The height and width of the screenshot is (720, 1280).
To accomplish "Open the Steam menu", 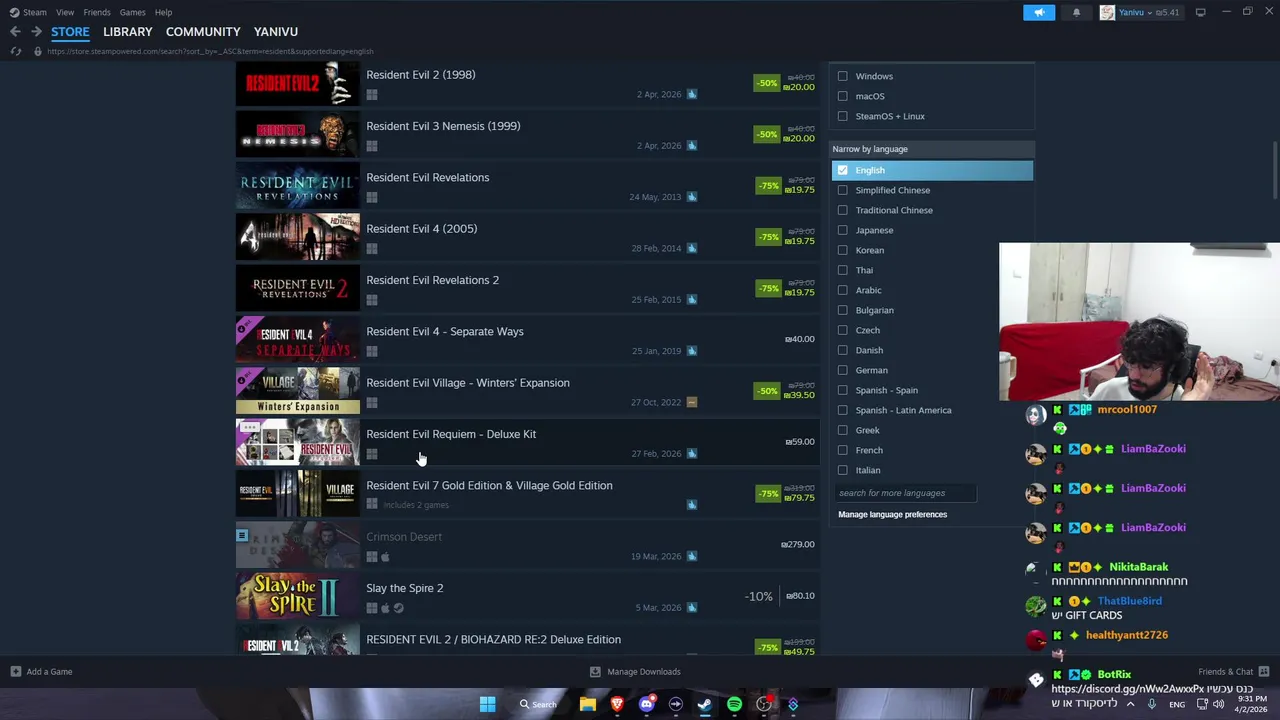I will coord(35,12).
